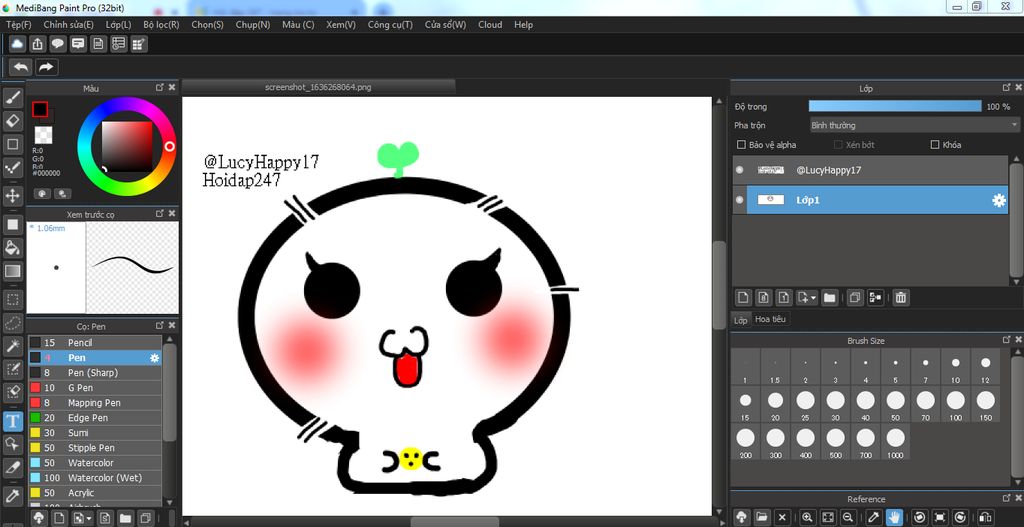Select the G Pen brush
The height and width of the screenshot is (527, 1024).
coord(95,388)
